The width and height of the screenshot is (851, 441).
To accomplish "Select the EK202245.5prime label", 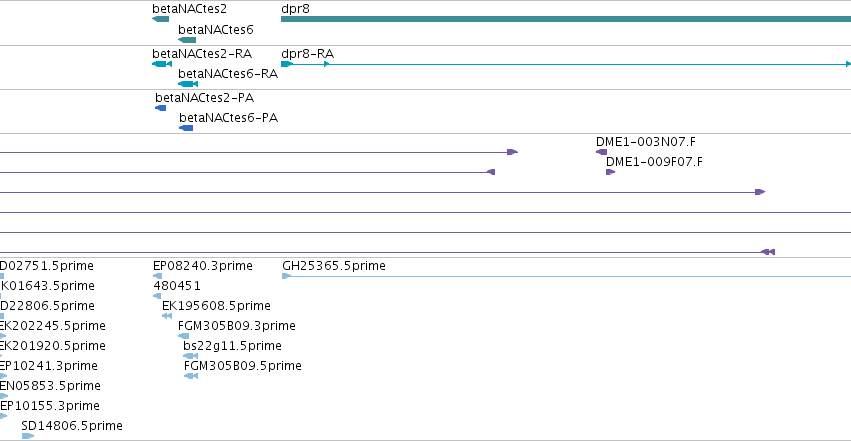I will pos(53,326).
